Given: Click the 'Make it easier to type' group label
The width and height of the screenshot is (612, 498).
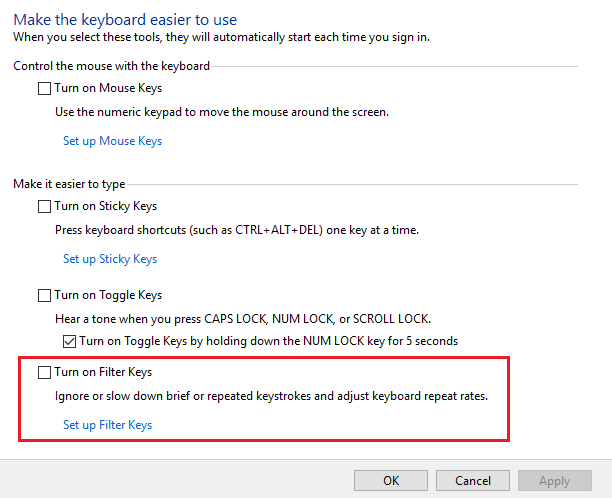Looking at the screenshot, I should tap(70, 184).
